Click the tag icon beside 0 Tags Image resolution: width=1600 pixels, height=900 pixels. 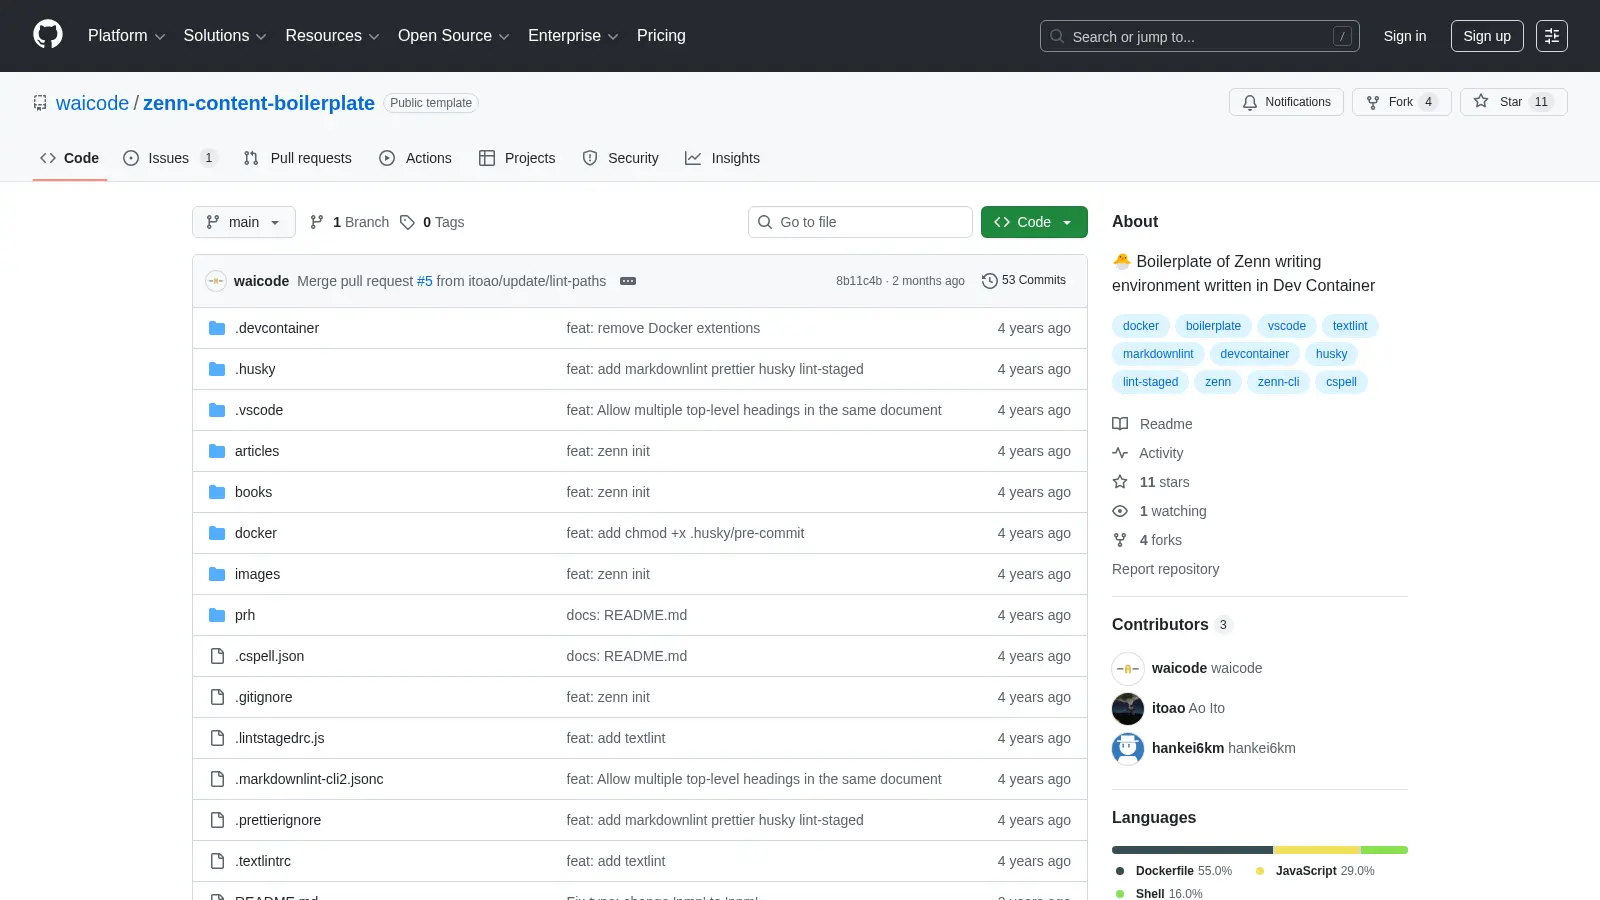(x=407, y=222)
